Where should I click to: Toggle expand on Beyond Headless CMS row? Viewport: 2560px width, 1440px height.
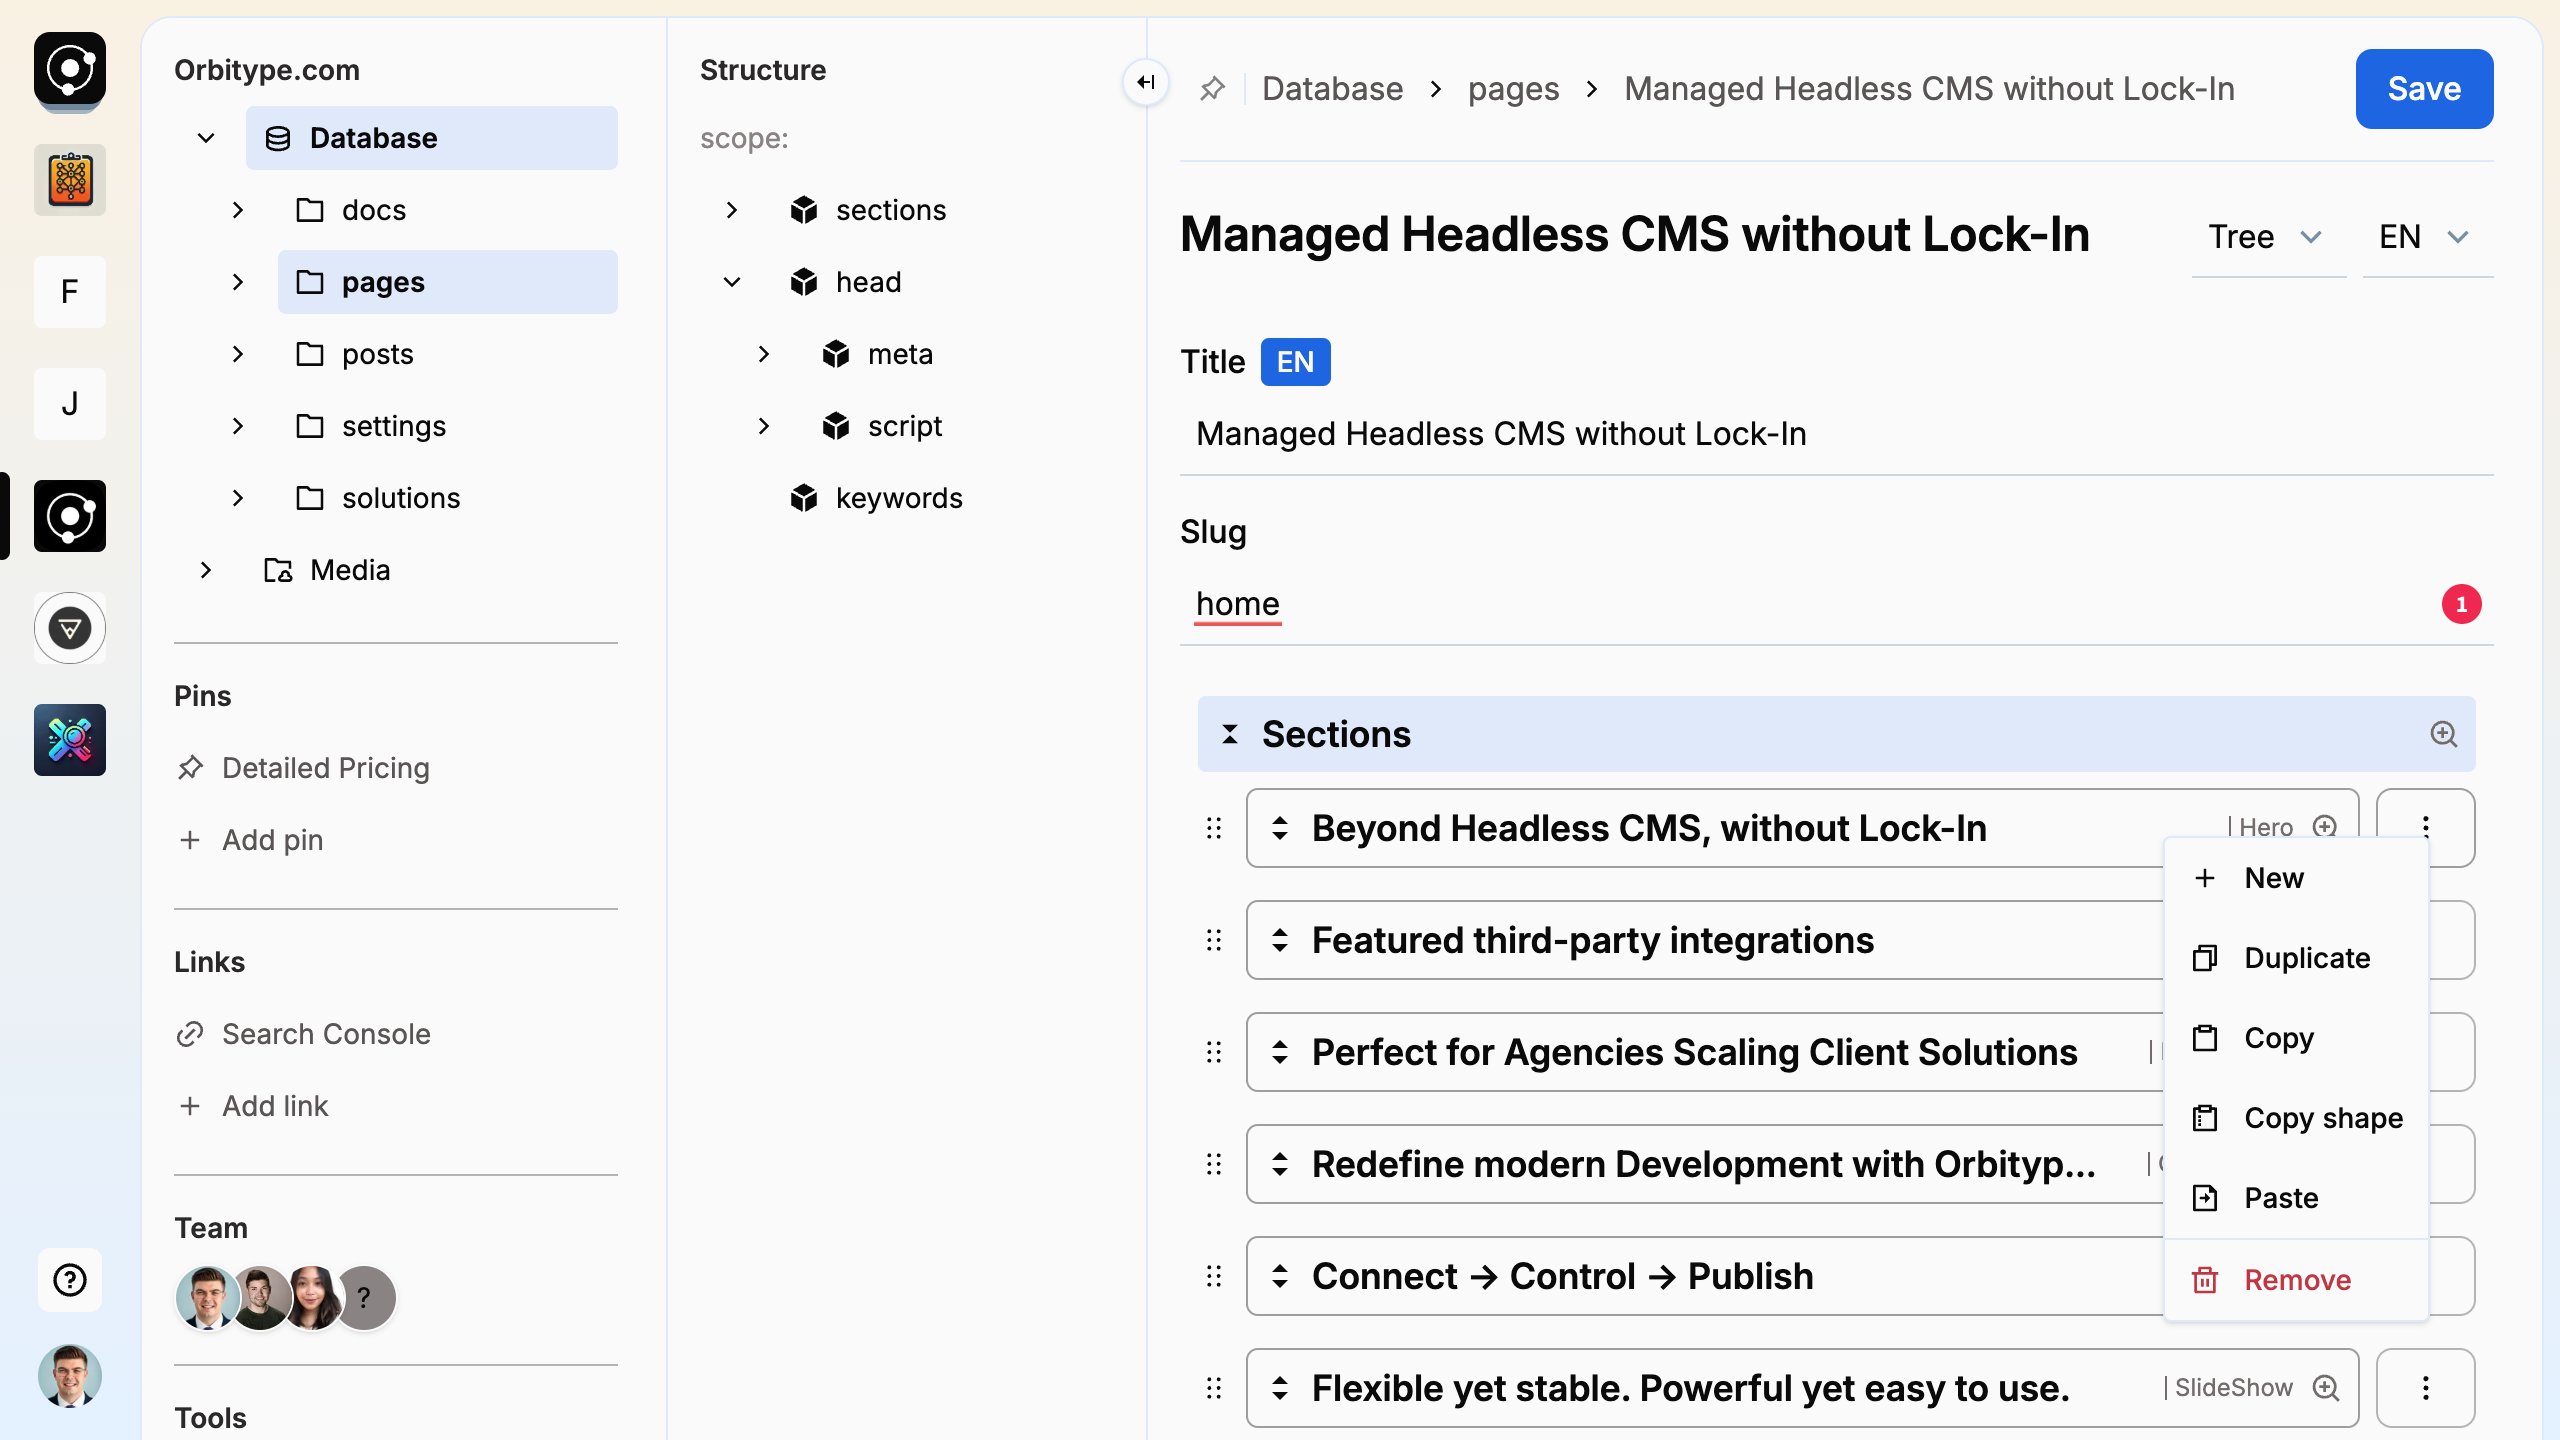point(1280,828)
